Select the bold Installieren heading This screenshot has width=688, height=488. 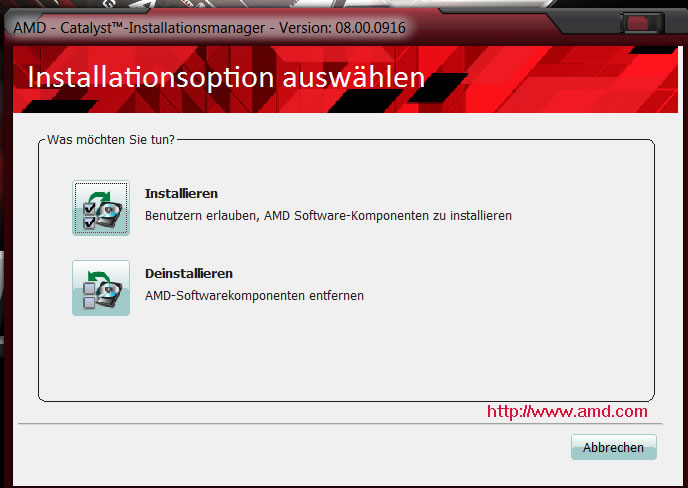pos(181,194)
